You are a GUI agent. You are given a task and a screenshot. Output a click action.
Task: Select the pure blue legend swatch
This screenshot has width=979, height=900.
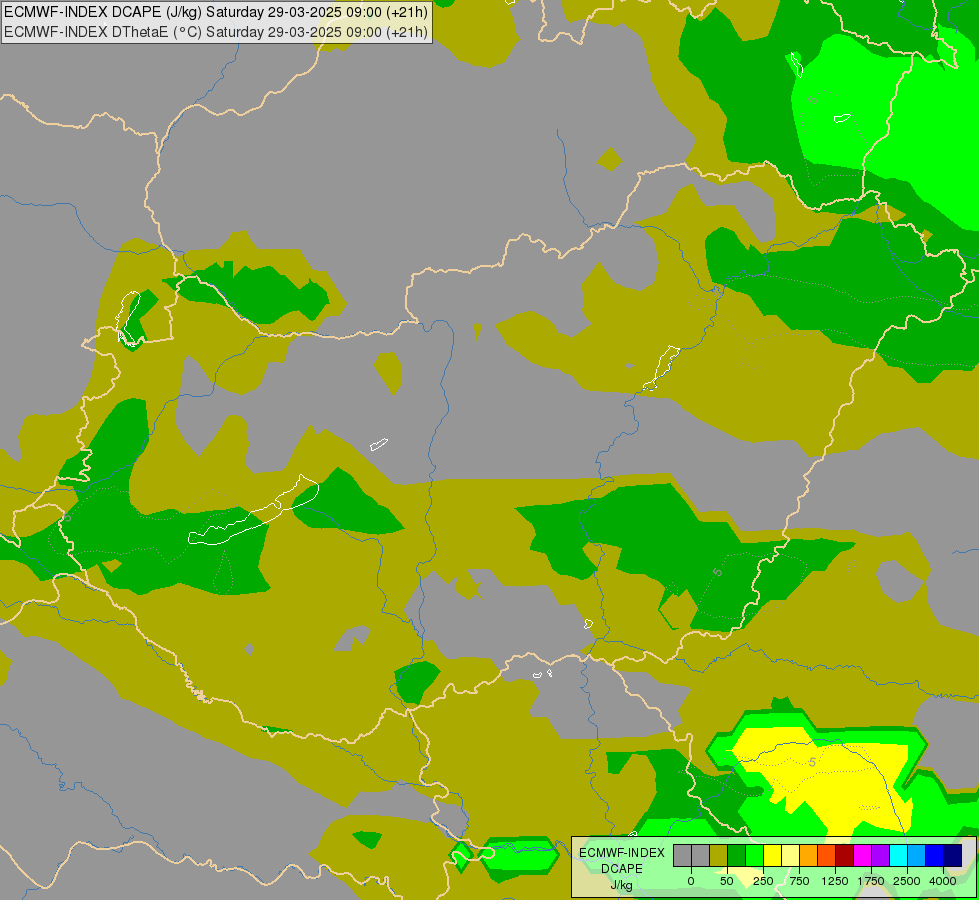click(x=935, y=855)
